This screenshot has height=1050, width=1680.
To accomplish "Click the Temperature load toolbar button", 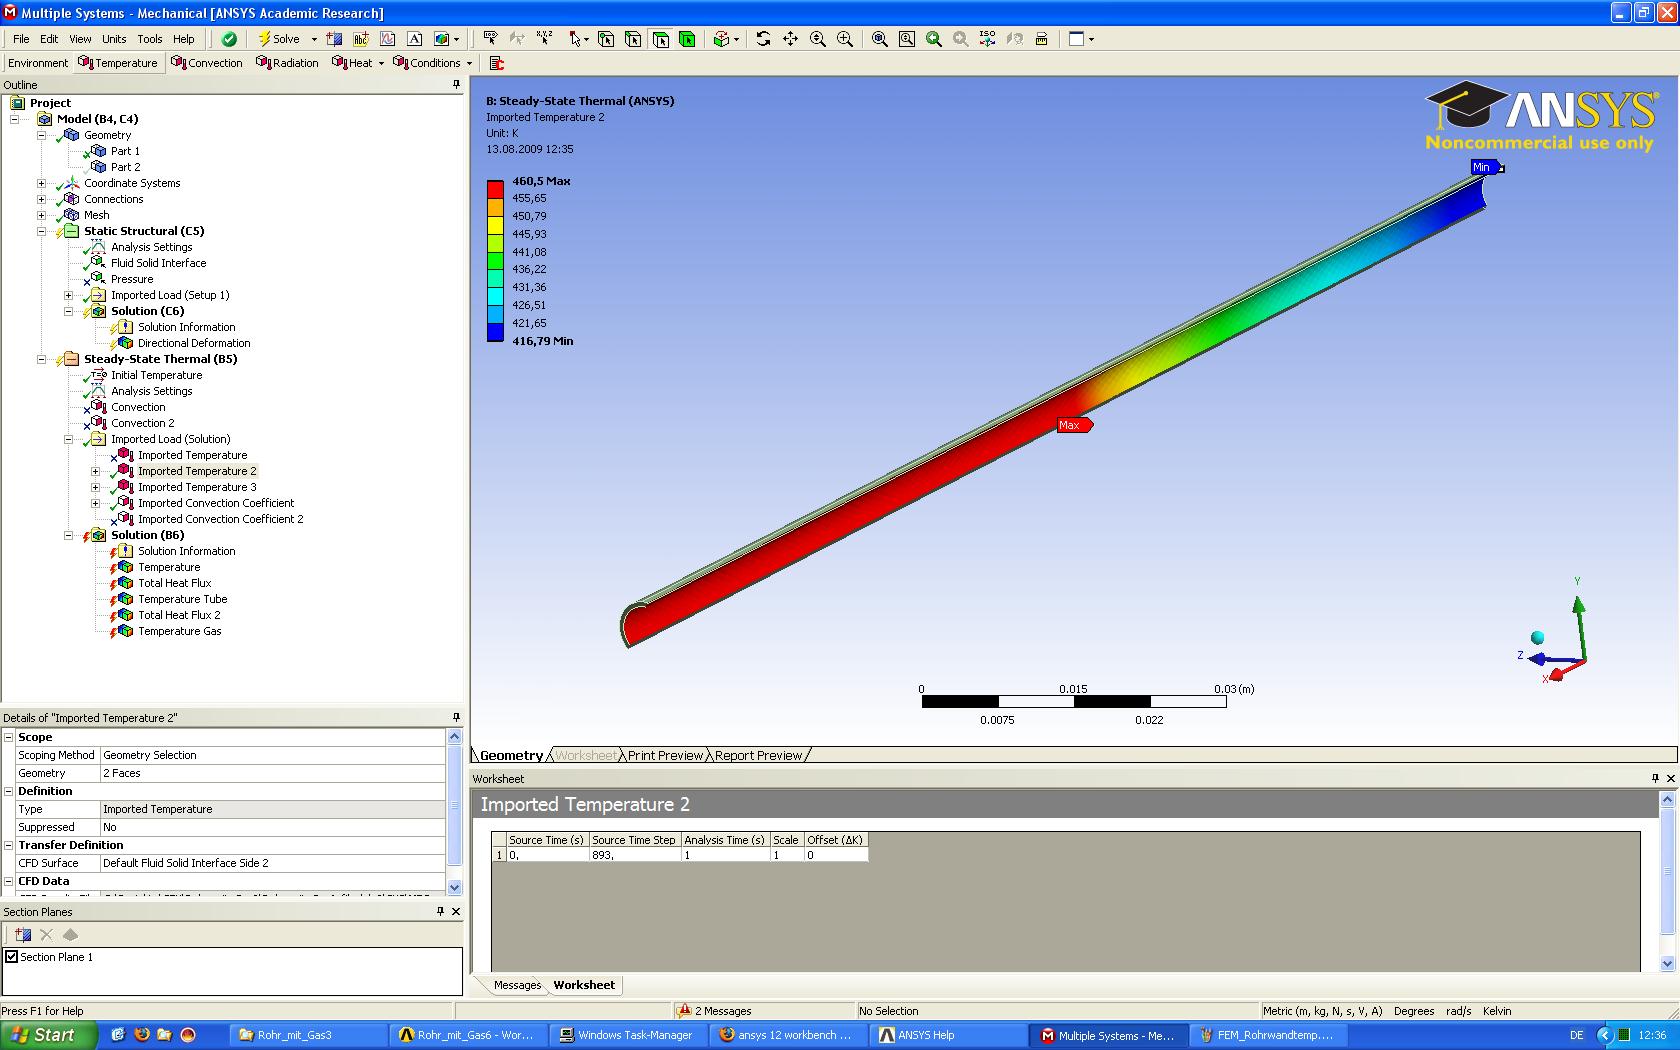I will pos(118,63).
